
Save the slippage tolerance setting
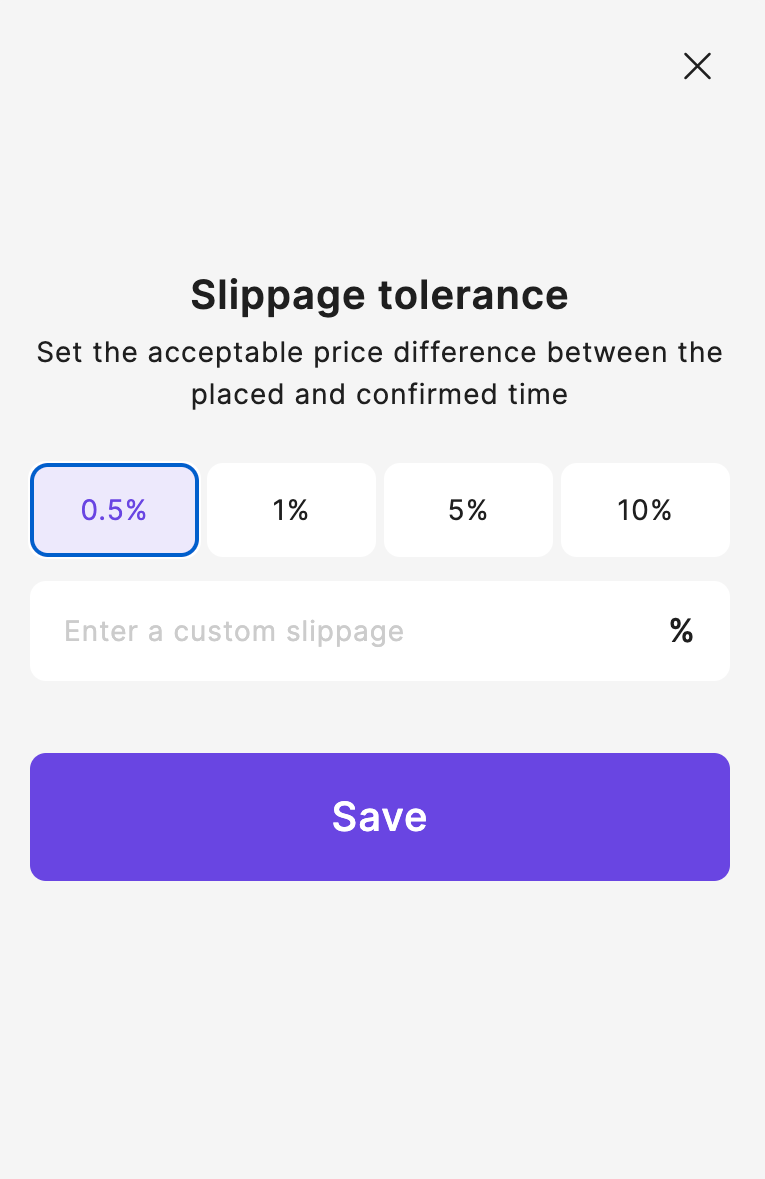pos(380,817)
